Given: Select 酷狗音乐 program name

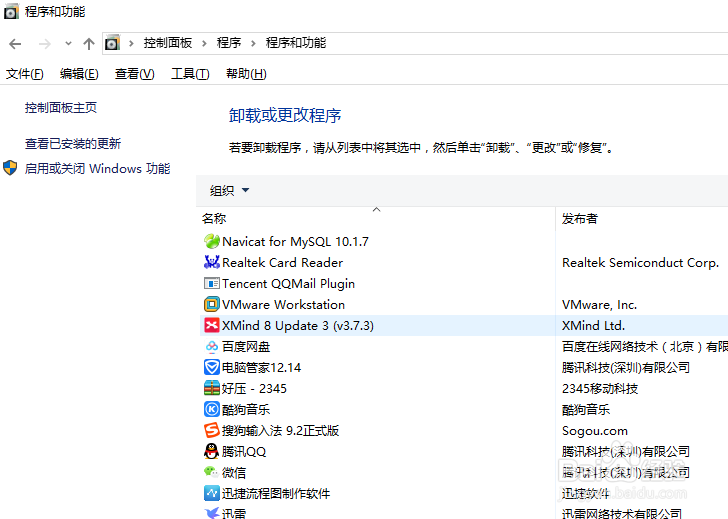Looking at the screenshot, I should pos(246,409).
